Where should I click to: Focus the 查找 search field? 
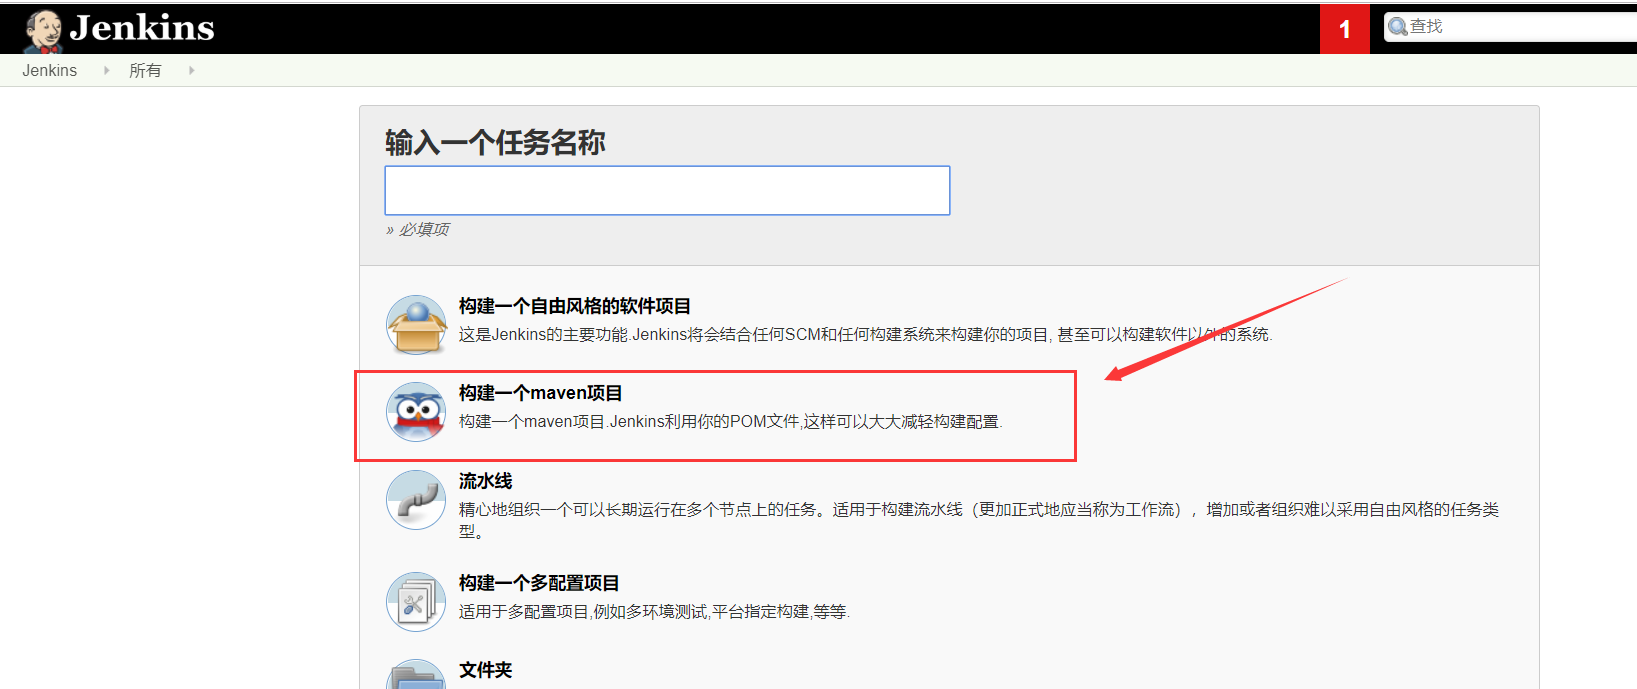(1510, 27)
